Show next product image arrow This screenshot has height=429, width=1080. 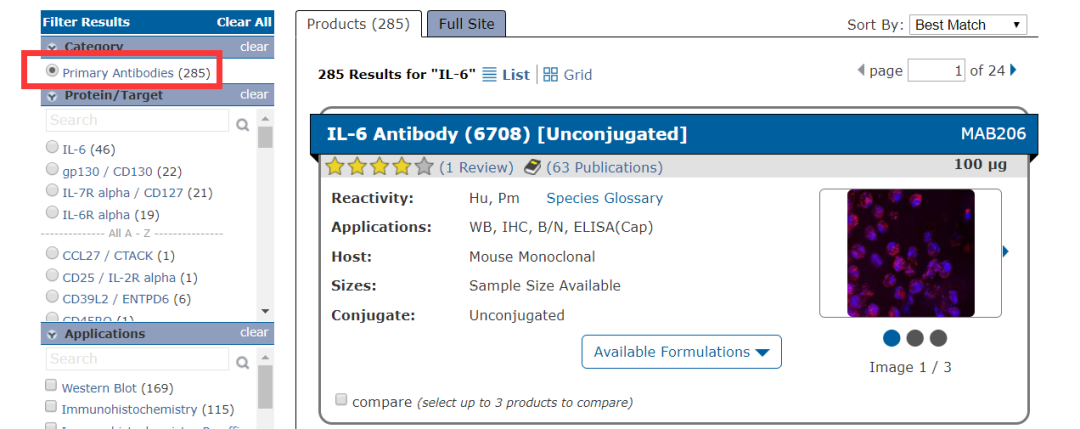(1005, 252)
